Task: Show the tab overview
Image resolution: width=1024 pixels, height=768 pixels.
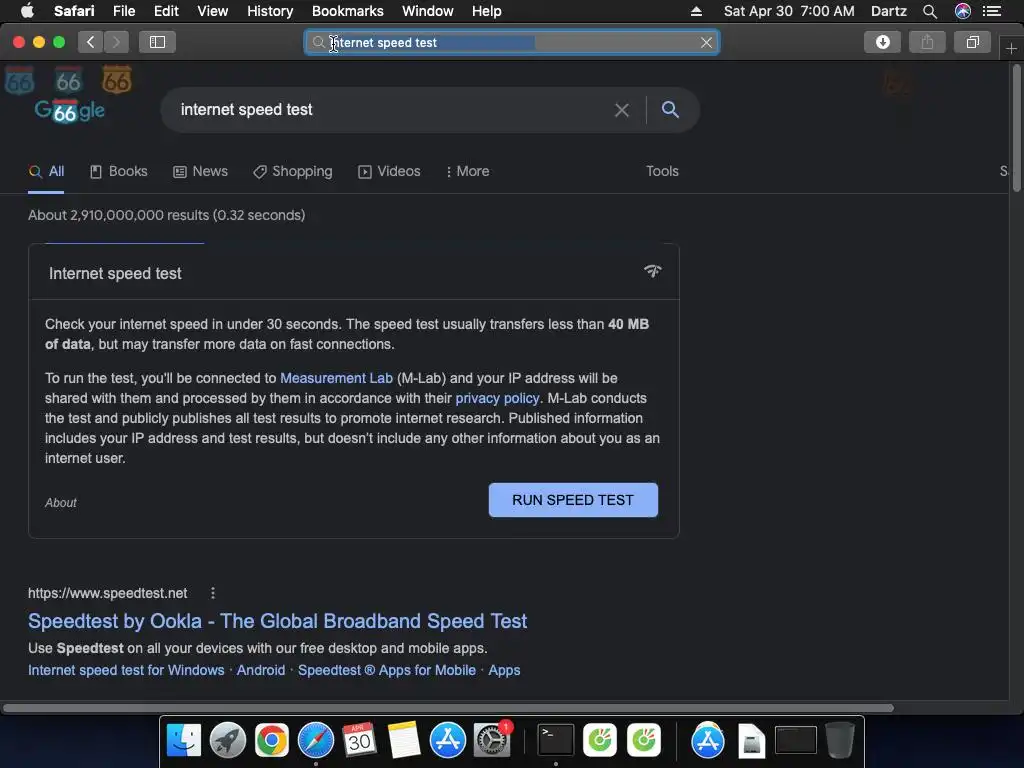Action: (x=972, y=42)
